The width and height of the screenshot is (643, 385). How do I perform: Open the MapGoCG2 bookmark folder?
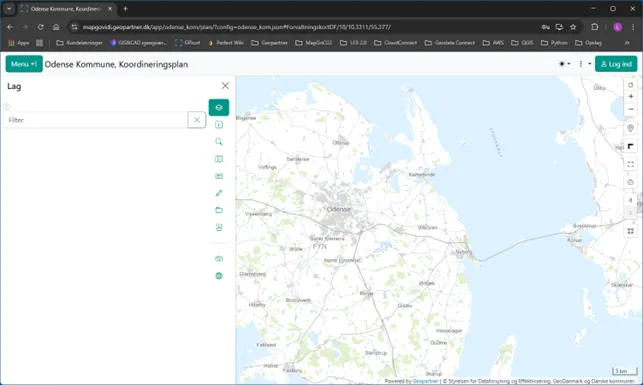314,43
